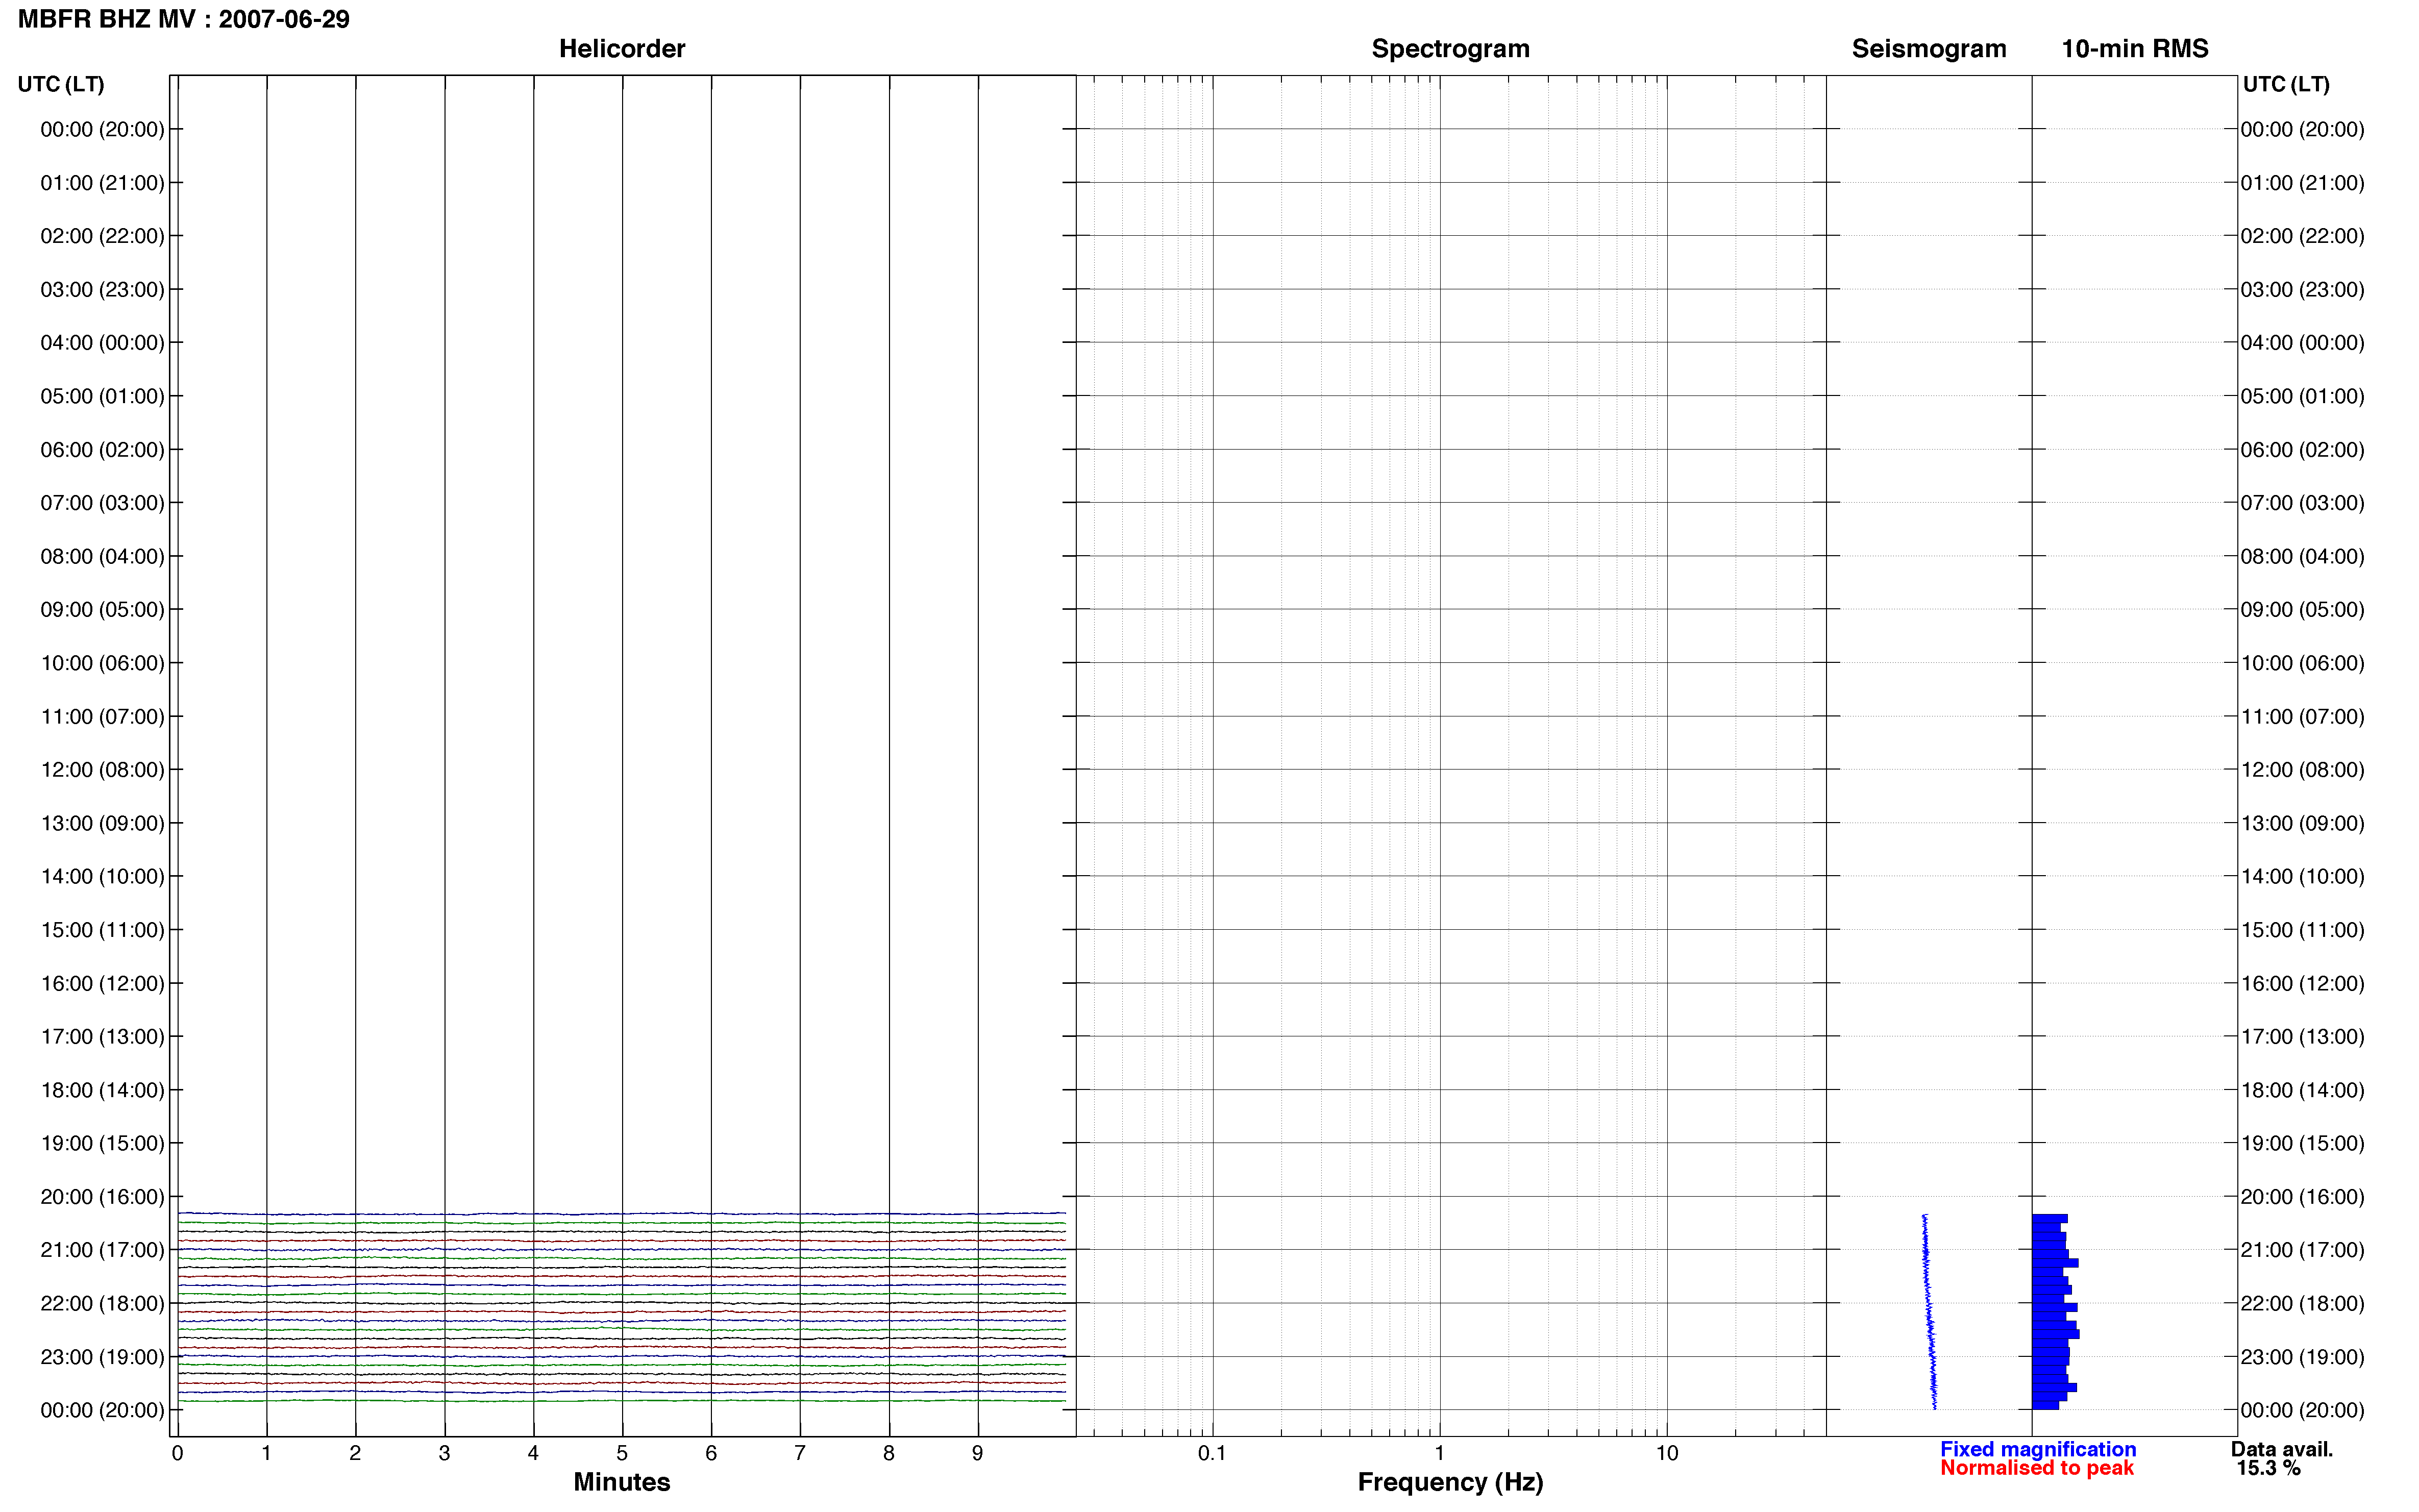
Task: Click the Seismogram panel heading
Action: click(1929, 49)
